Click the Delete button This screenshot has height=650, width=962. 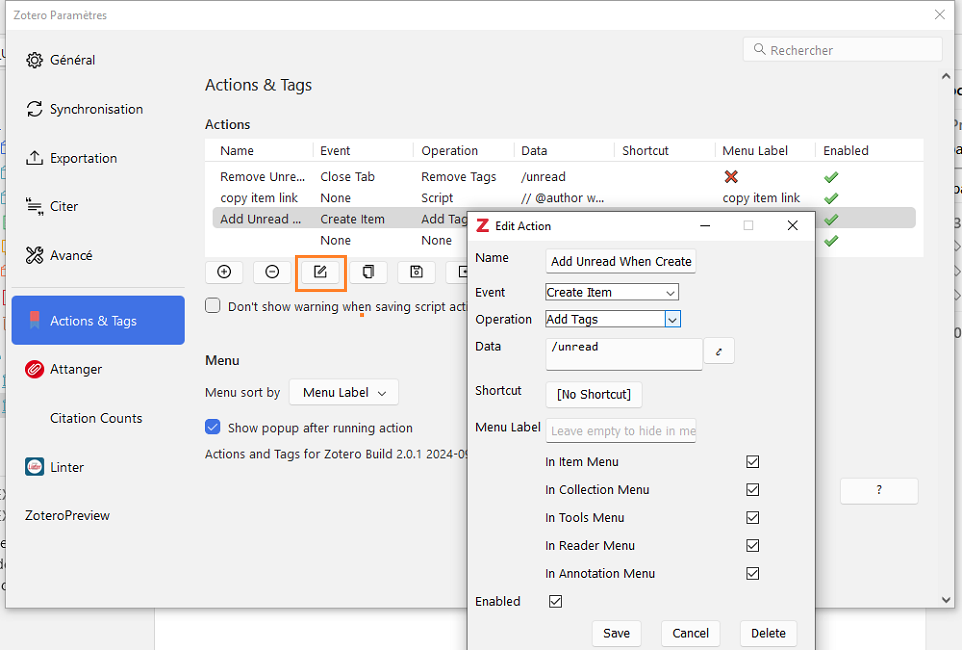pyautogui.click(x=768, y=633)
